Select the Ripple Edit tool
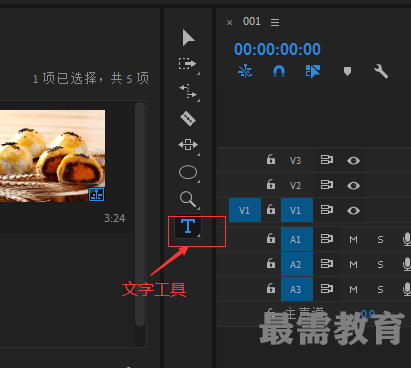 point(188,91)
